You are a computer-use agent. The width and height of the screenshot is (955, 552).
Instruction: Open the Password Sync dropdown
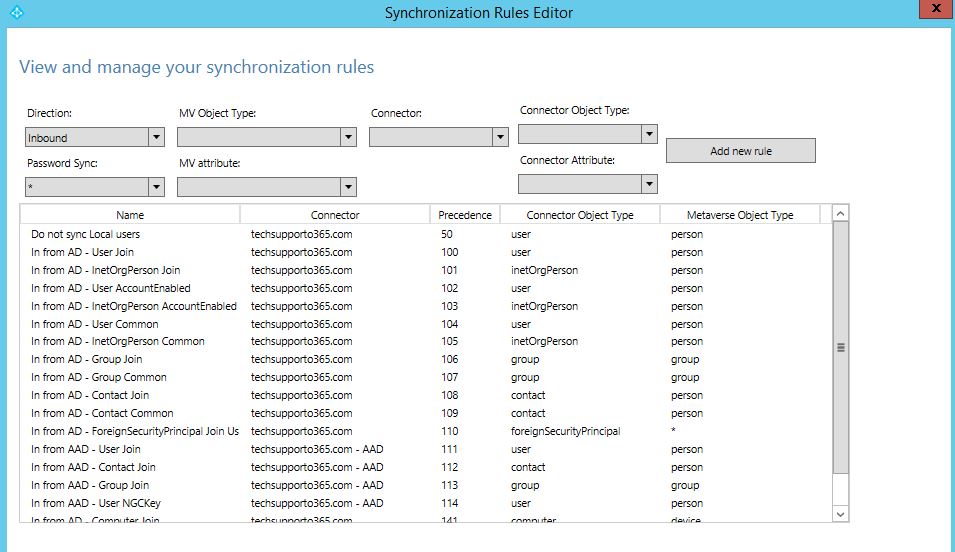pyautogui.click(x=94, y=186)
